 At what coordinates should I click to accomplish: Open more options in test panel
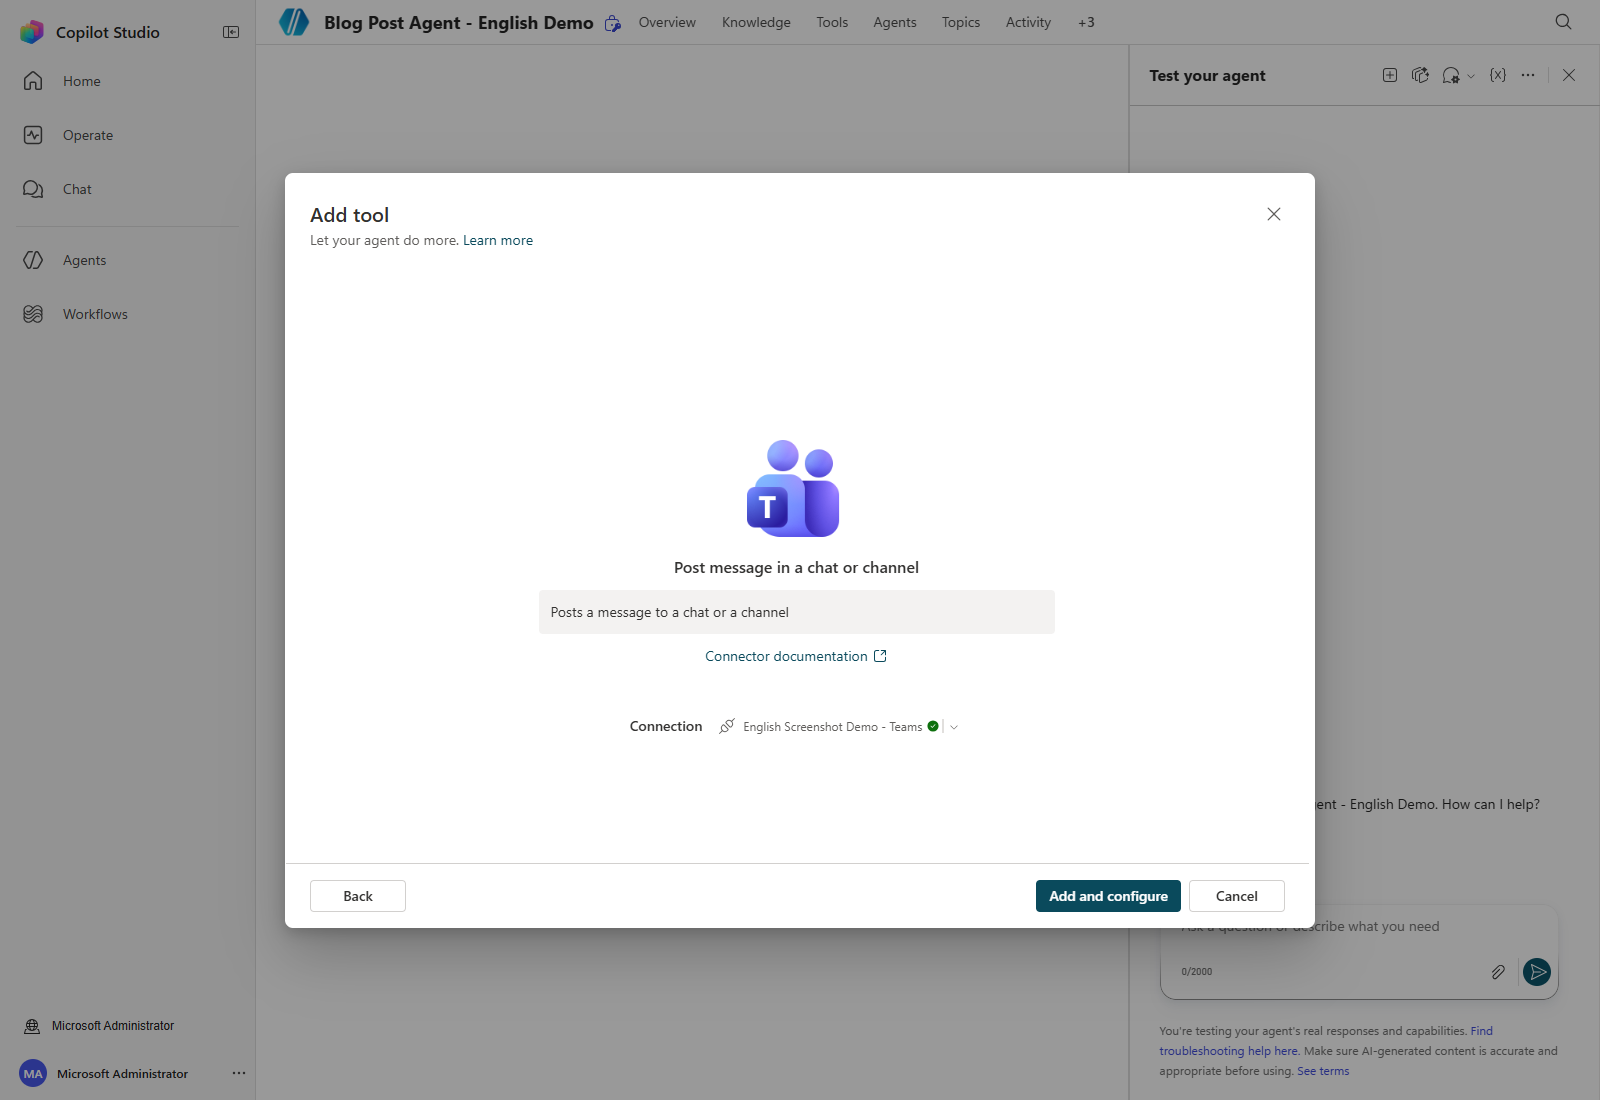pos(1528,75)
